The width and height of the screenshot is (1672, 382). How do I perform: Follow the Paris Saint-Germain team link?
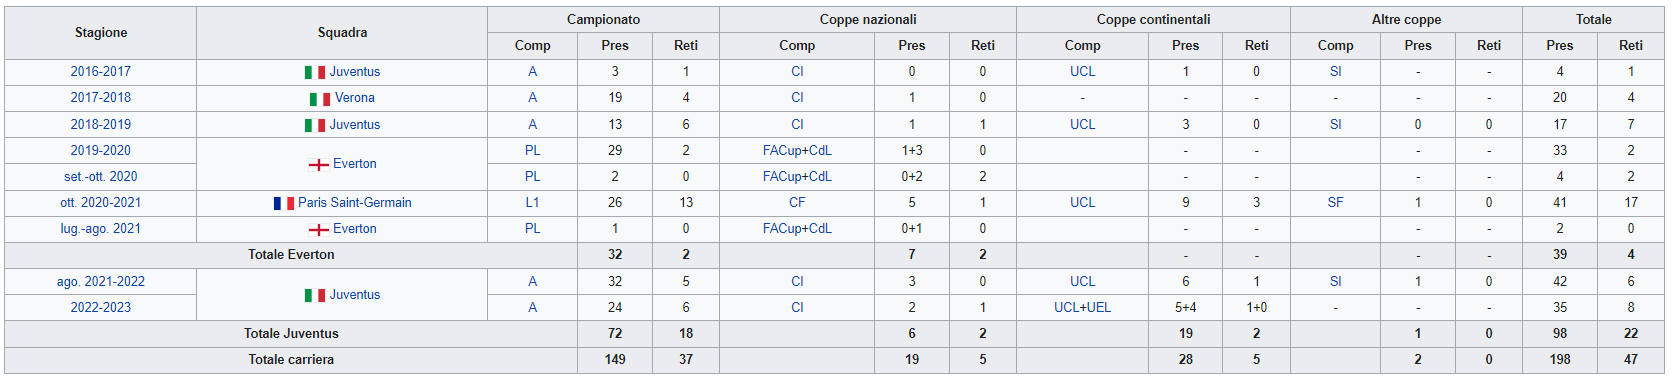[x=355, y=203]
